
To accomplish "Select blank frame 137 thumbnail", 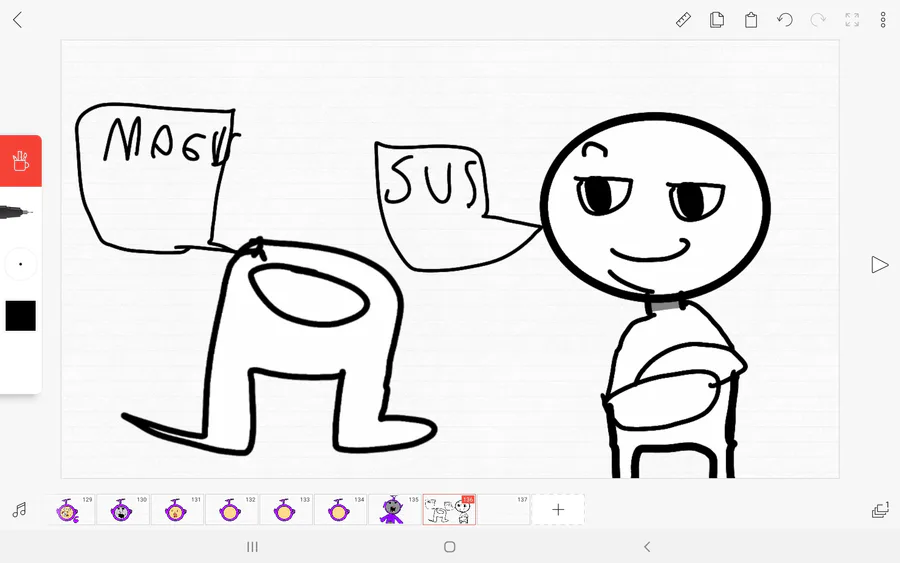I will point(503,510).
